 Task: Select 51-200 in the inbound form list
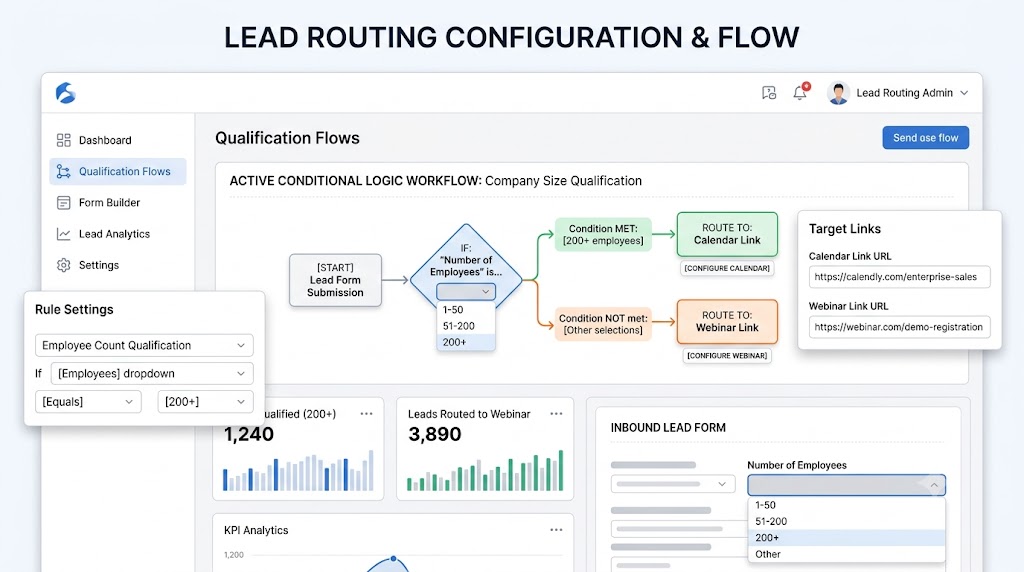pyautogui.click(x=846, y=521)
